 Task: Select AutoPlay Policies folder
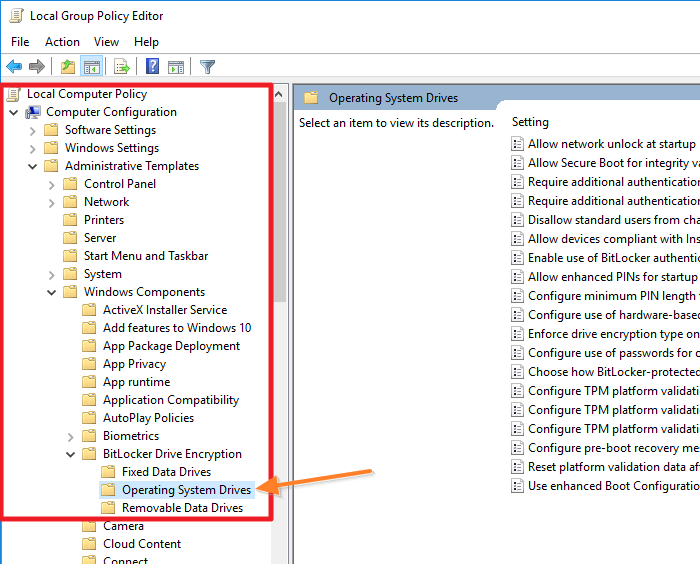click(148, 418)
